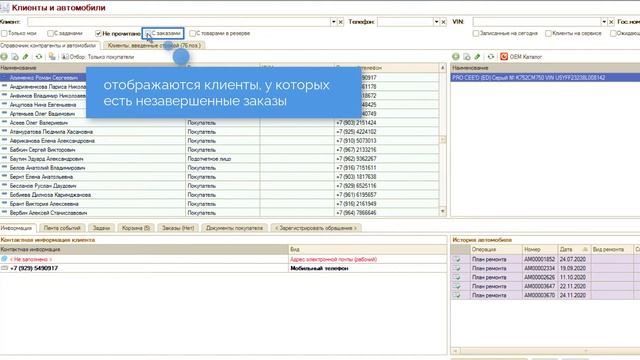This screenshot has height=360, width=640.
Task: Open the 'Заказы (Нет)' tab
Action: [x=178, y=228]
